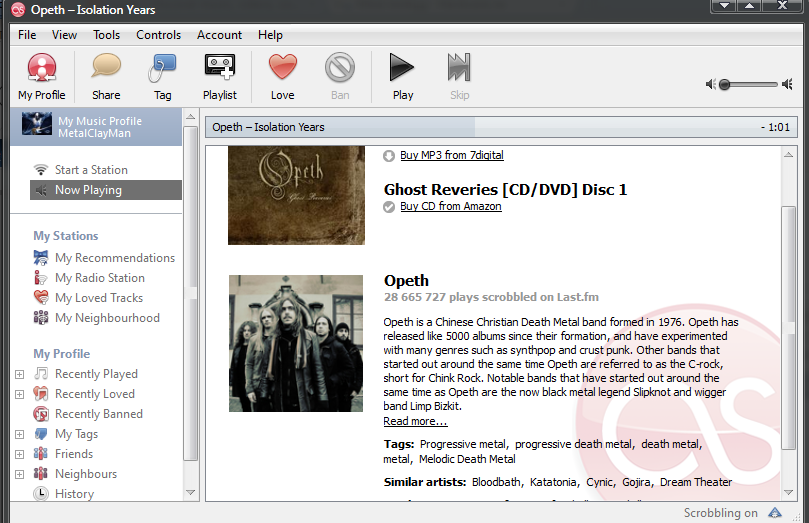Click the Friends icon in sidebar
This screenshot has height=523, width=809.
[x=41, y=453]
